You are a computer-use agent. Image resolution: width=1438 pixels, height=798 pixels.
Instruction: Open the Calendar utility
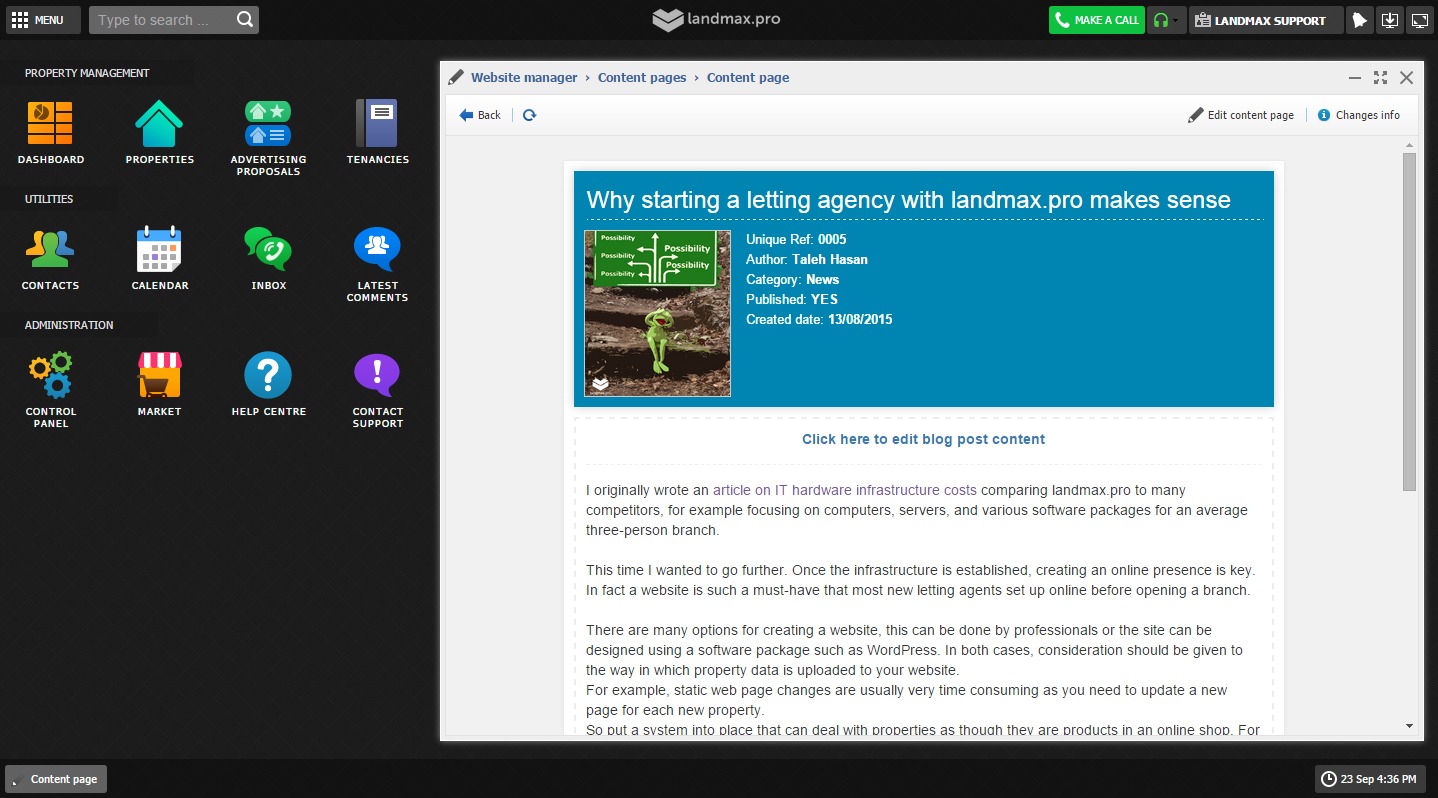click(x=159, y=250)
